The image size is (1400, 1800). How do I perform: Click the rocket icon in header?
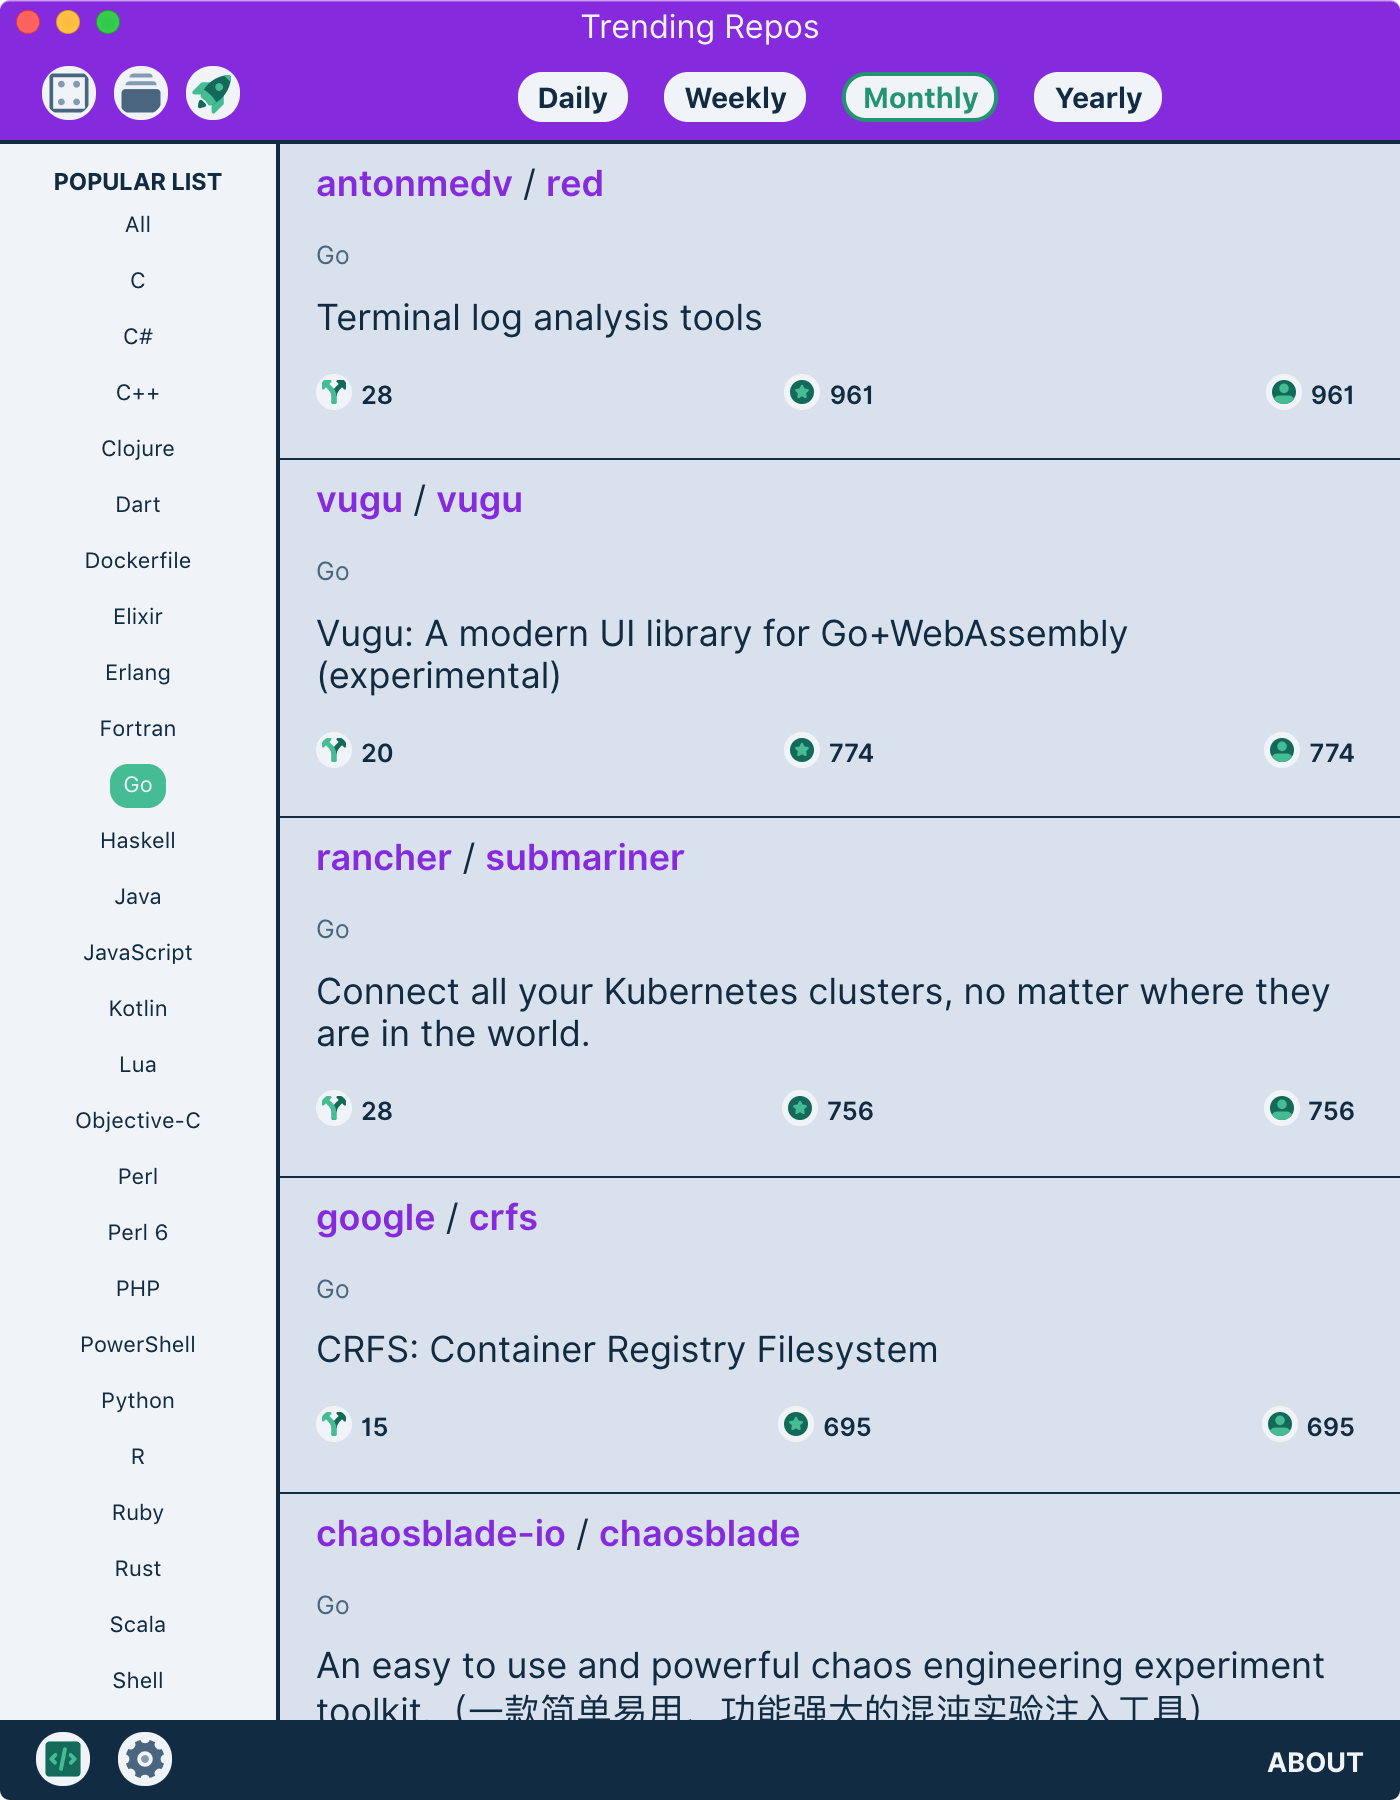tap(213, 94)
